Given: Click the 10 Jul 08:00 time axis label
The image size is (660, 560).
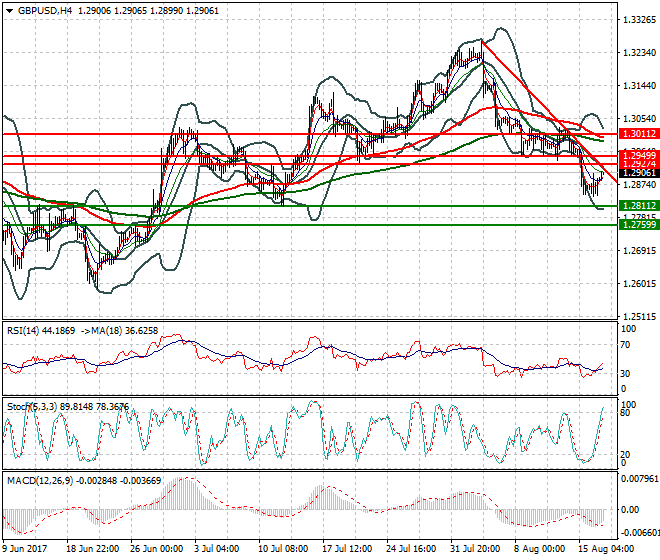Looking at the screenshot, I should coord(283,549).
